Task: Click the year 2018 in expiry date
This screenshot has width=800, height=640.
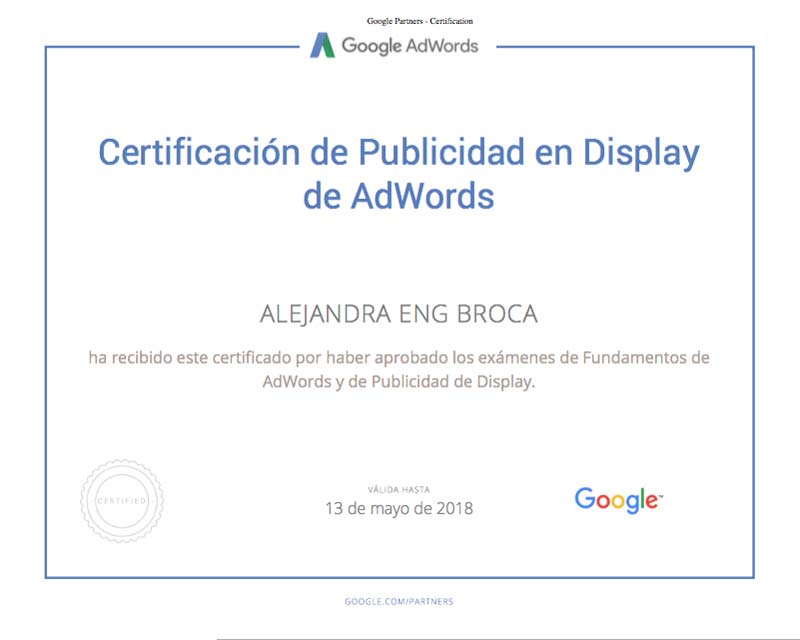Action: 452,508
